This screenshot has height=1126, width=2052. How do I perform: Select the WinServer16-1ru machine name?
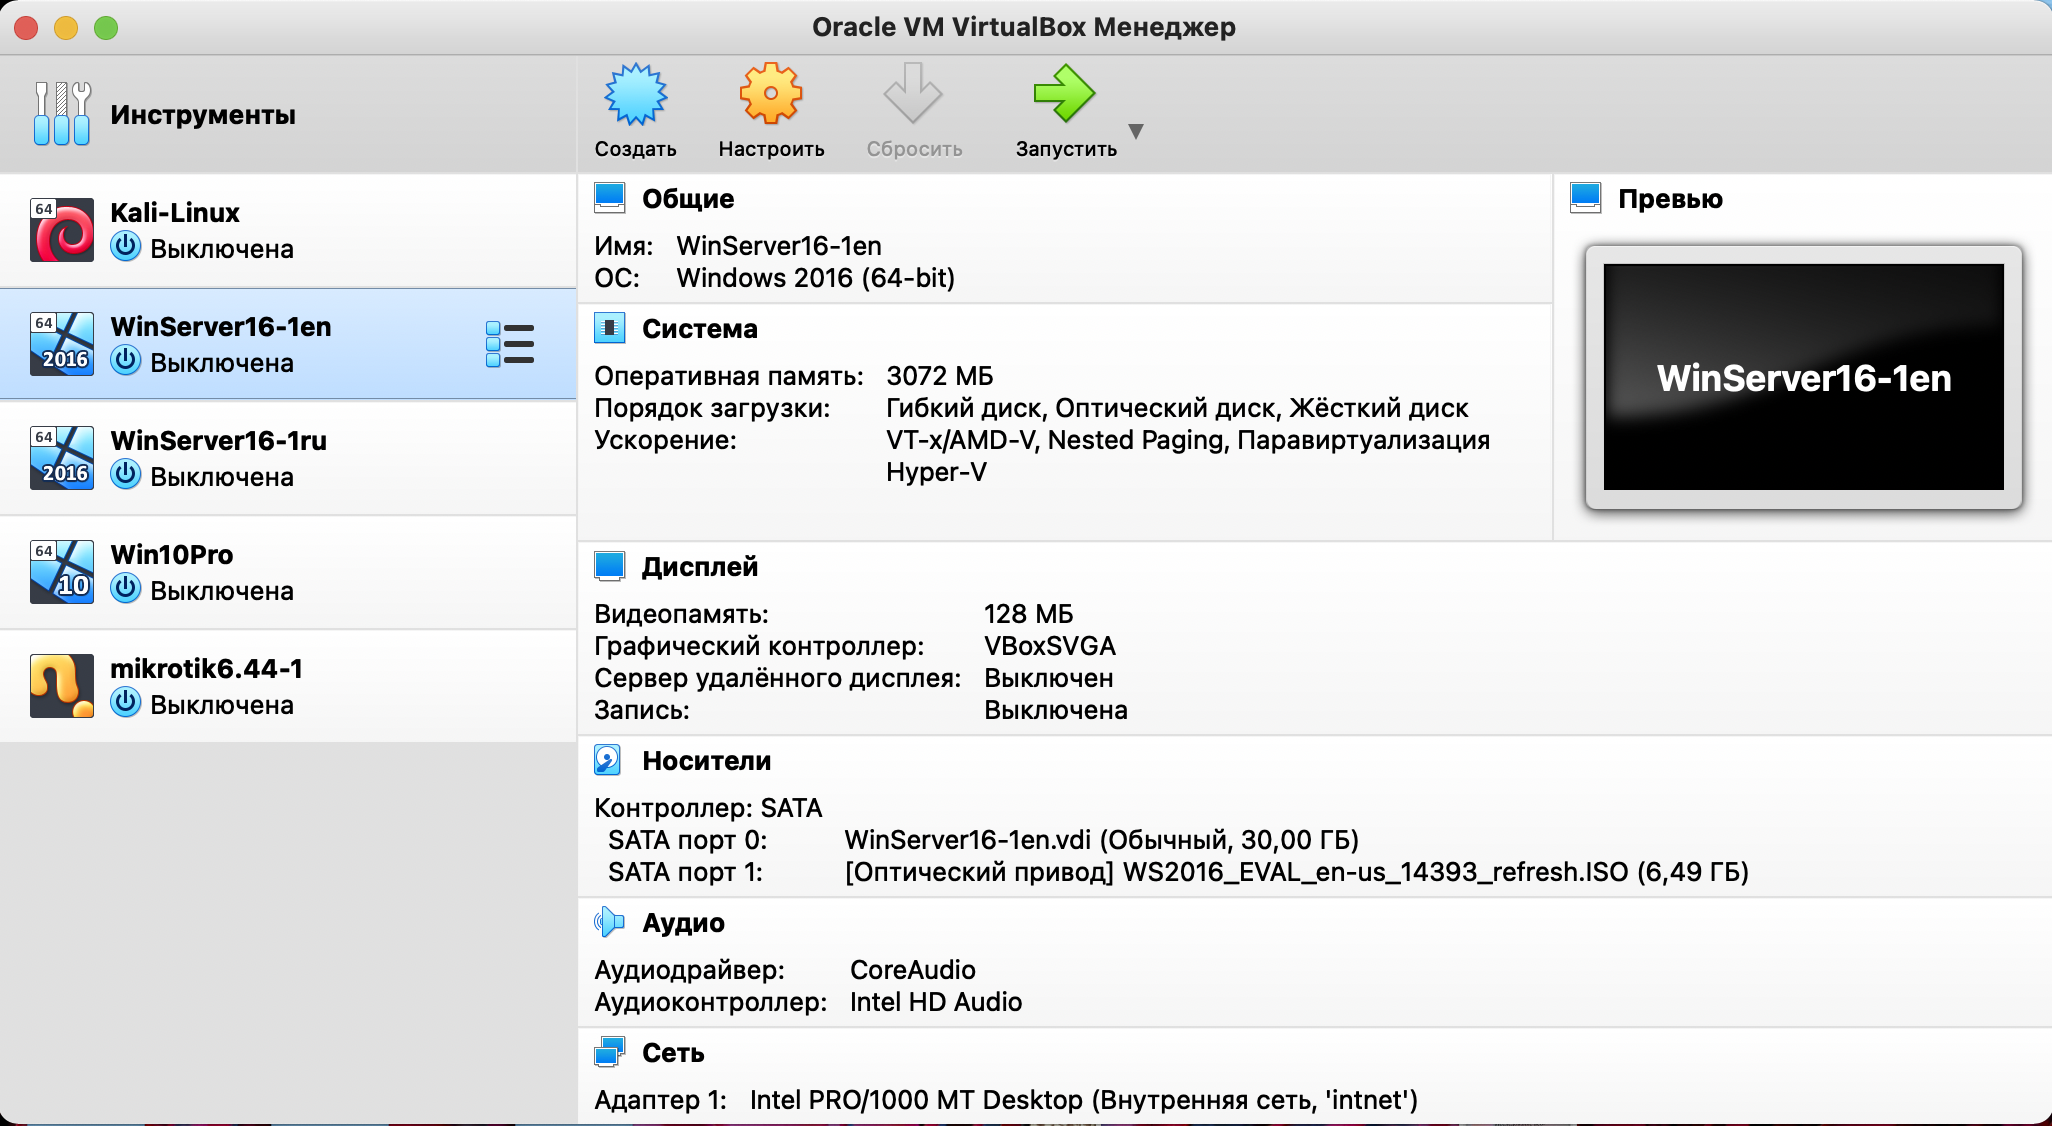[219, 441]
